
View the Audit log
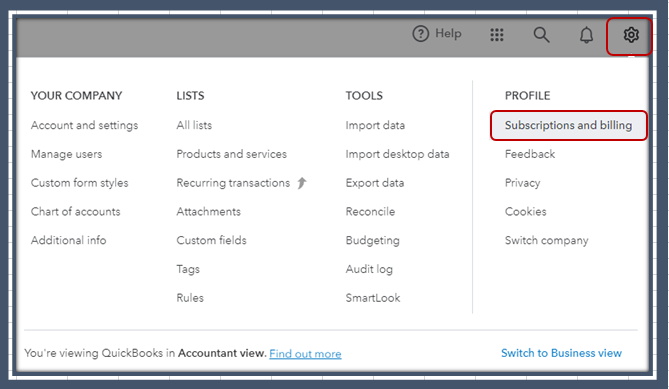[x=369, y=269]
